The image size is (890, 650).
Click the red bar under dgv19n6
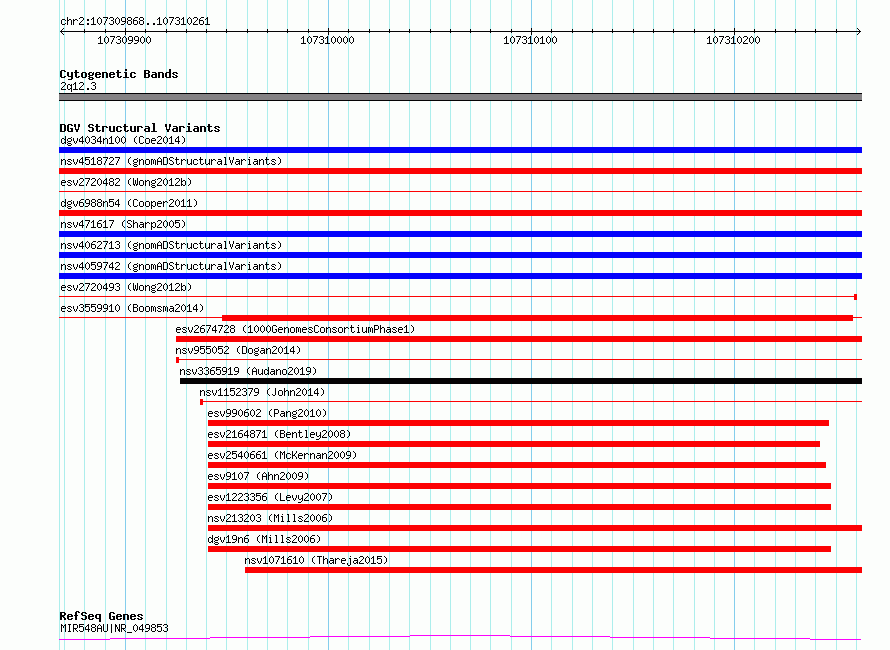click(519, 549)
